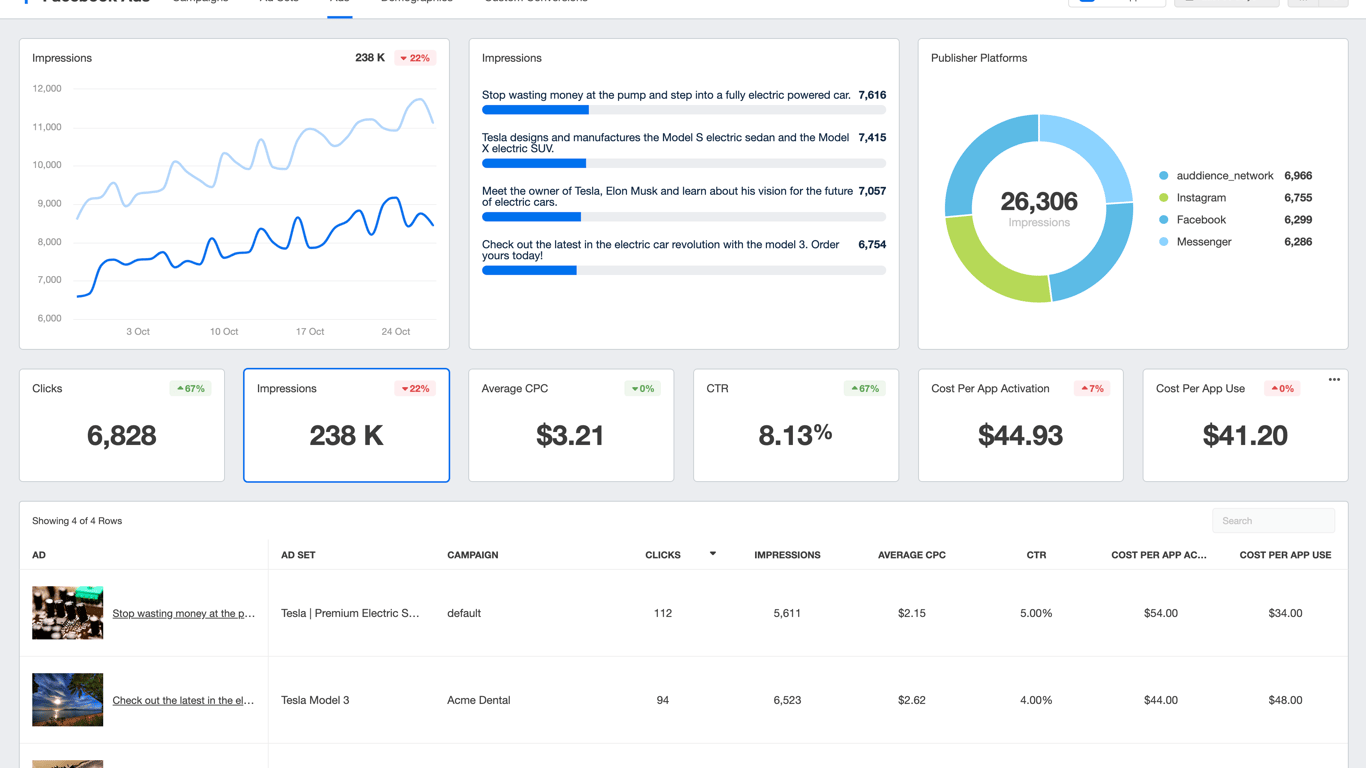Image resolution: width=1366 pixels, height=768 pixels.
Task: Sort table by the Impressions column header
Action: (x=787, y=555)
